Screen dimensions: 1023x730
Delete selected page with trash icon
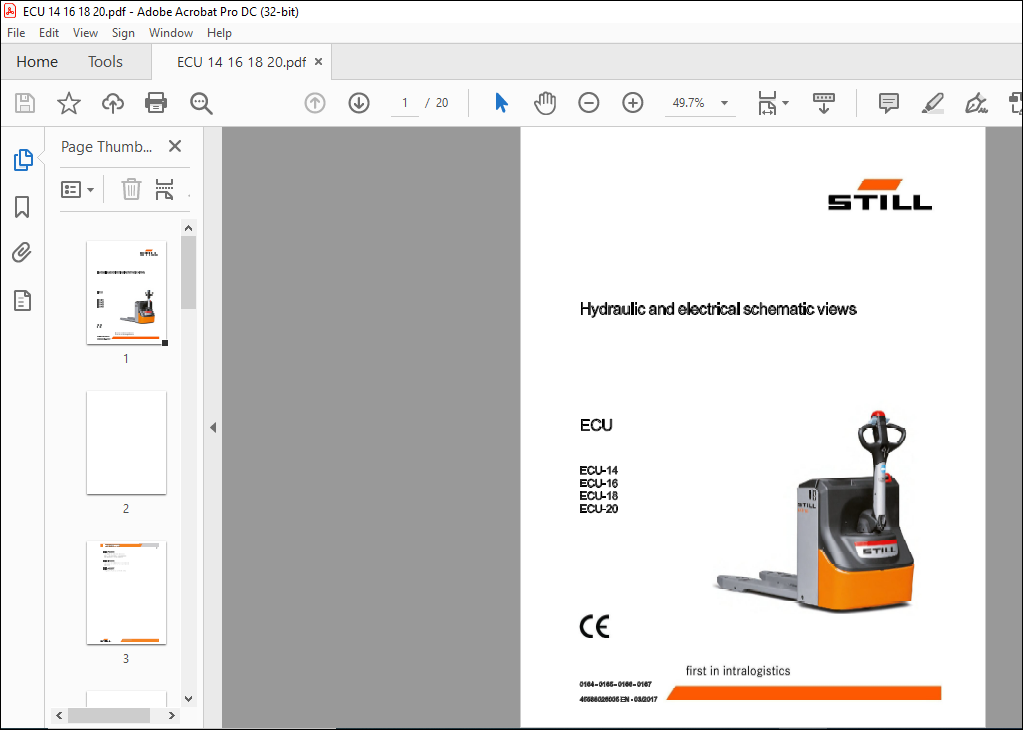pyautogui.click(x=131, y=189)
